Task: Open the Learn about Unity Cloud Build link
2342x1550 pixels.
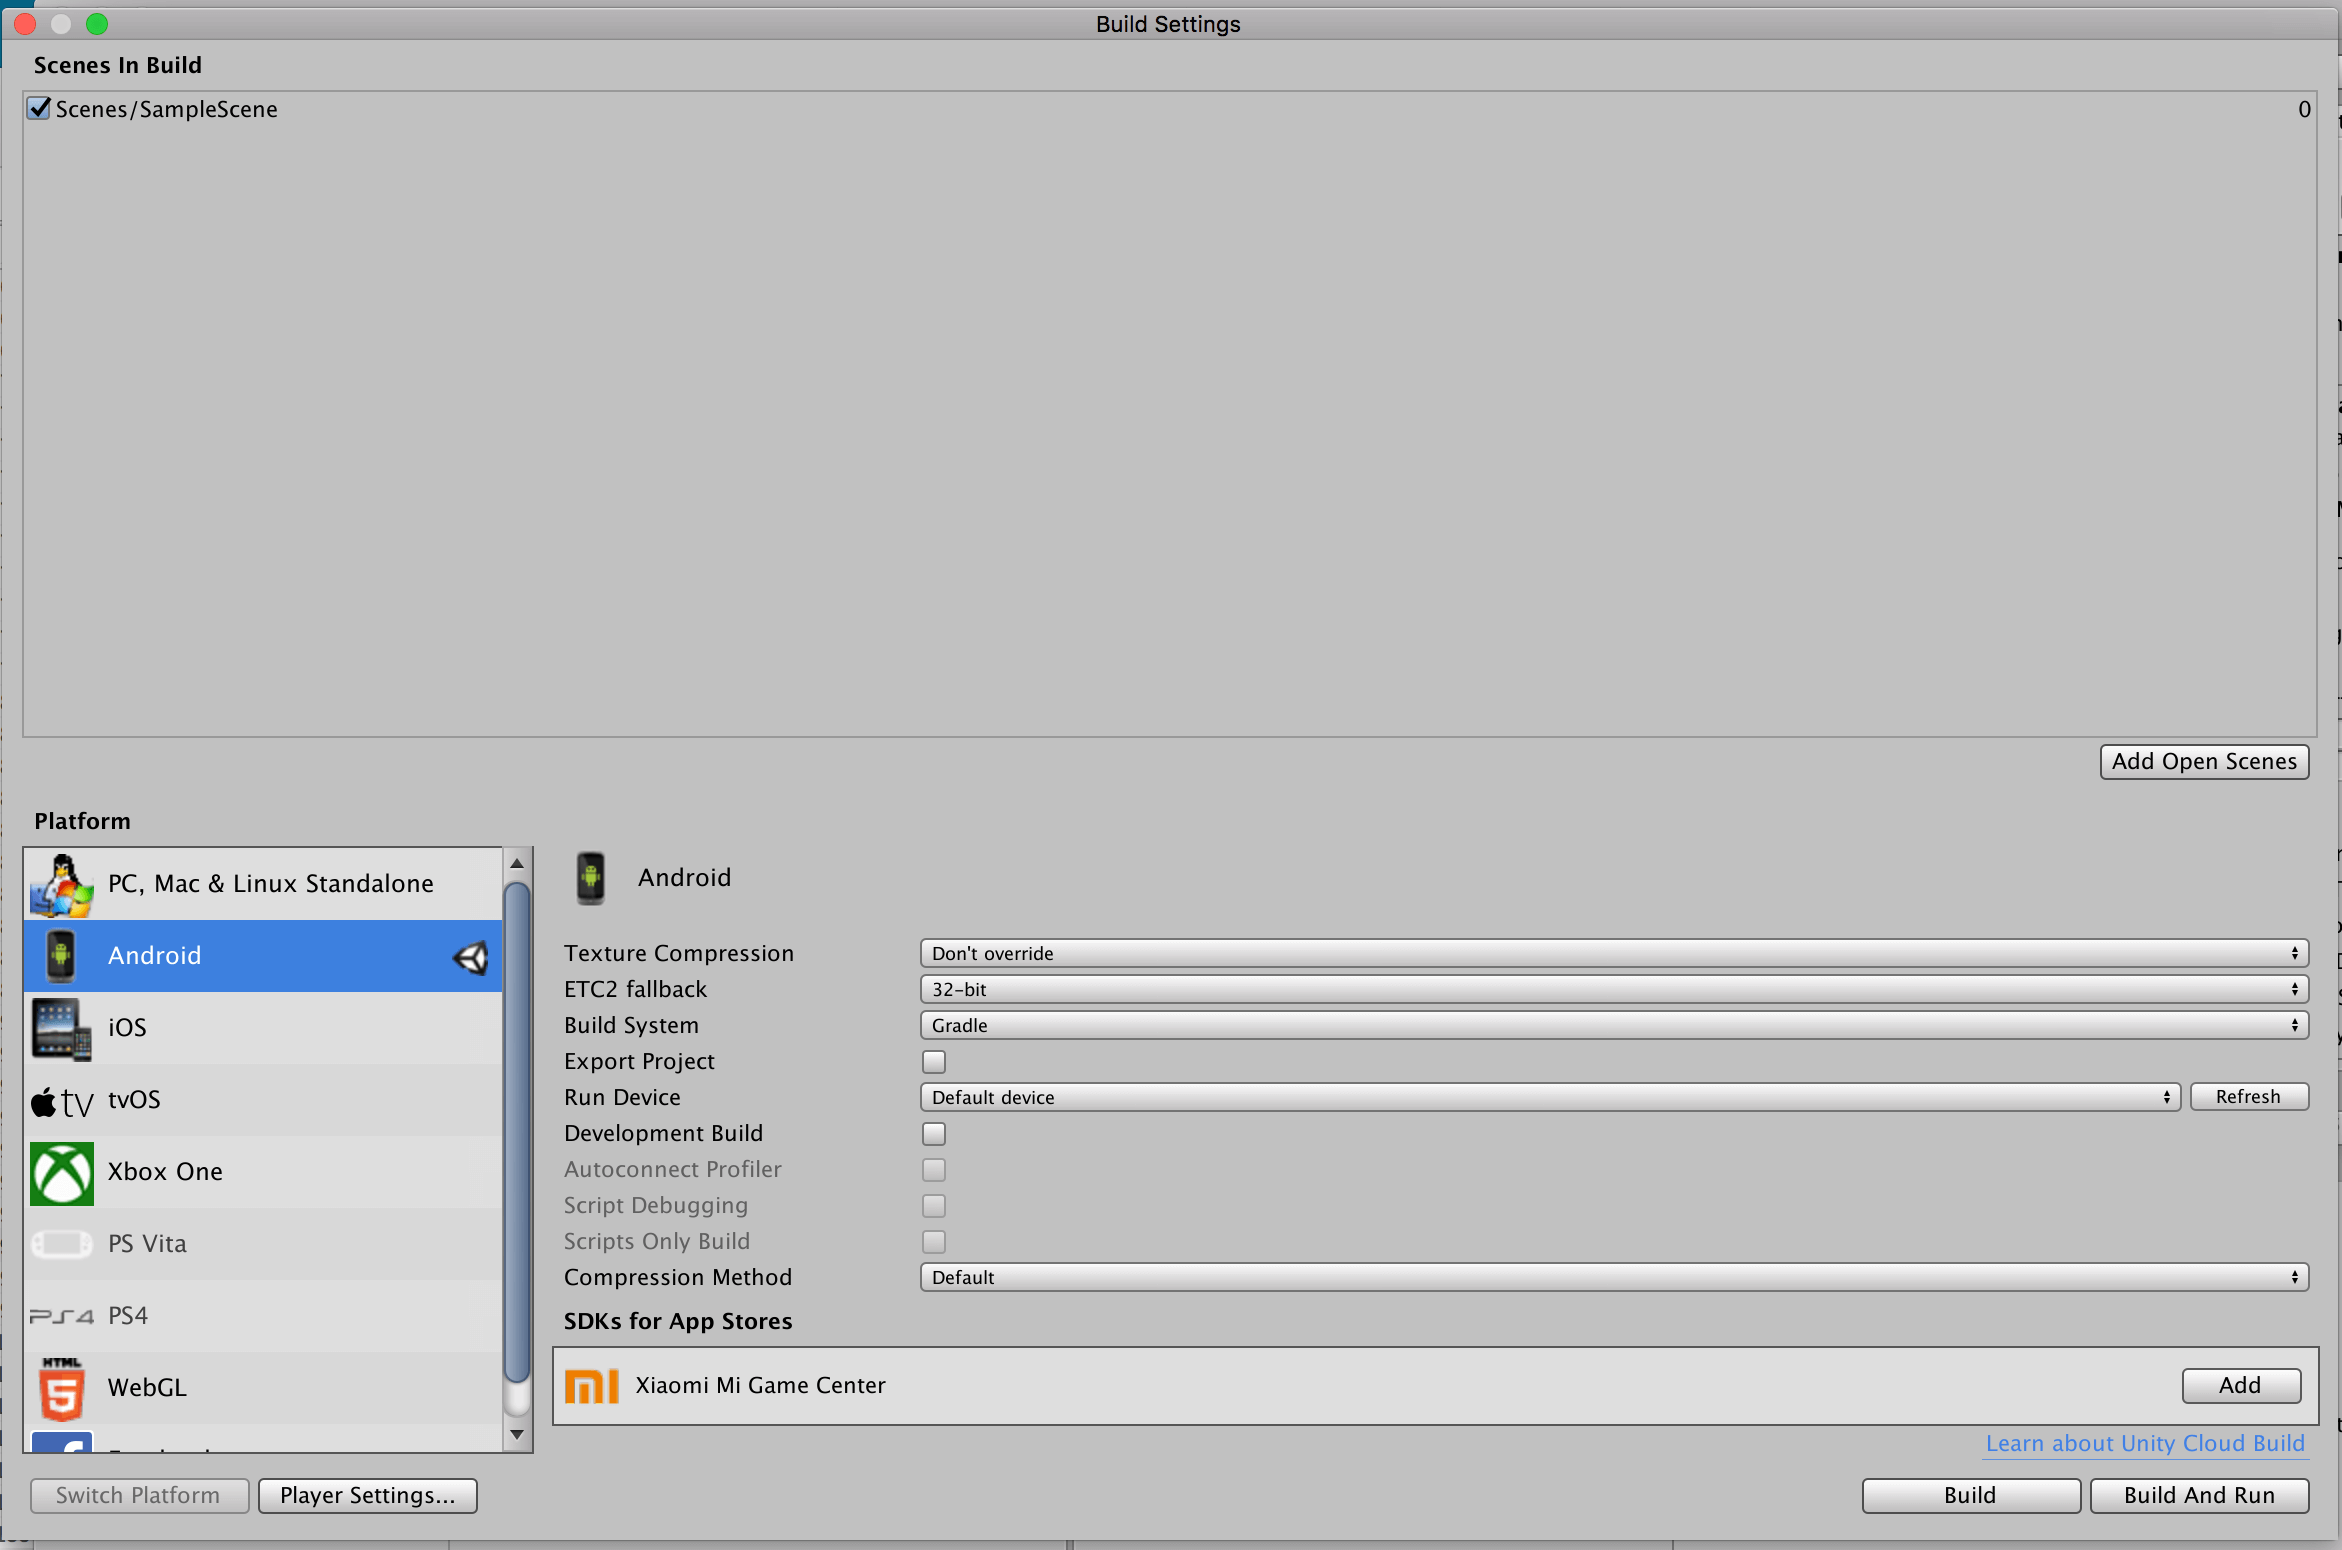Action: click(x=2144, y=1443)
